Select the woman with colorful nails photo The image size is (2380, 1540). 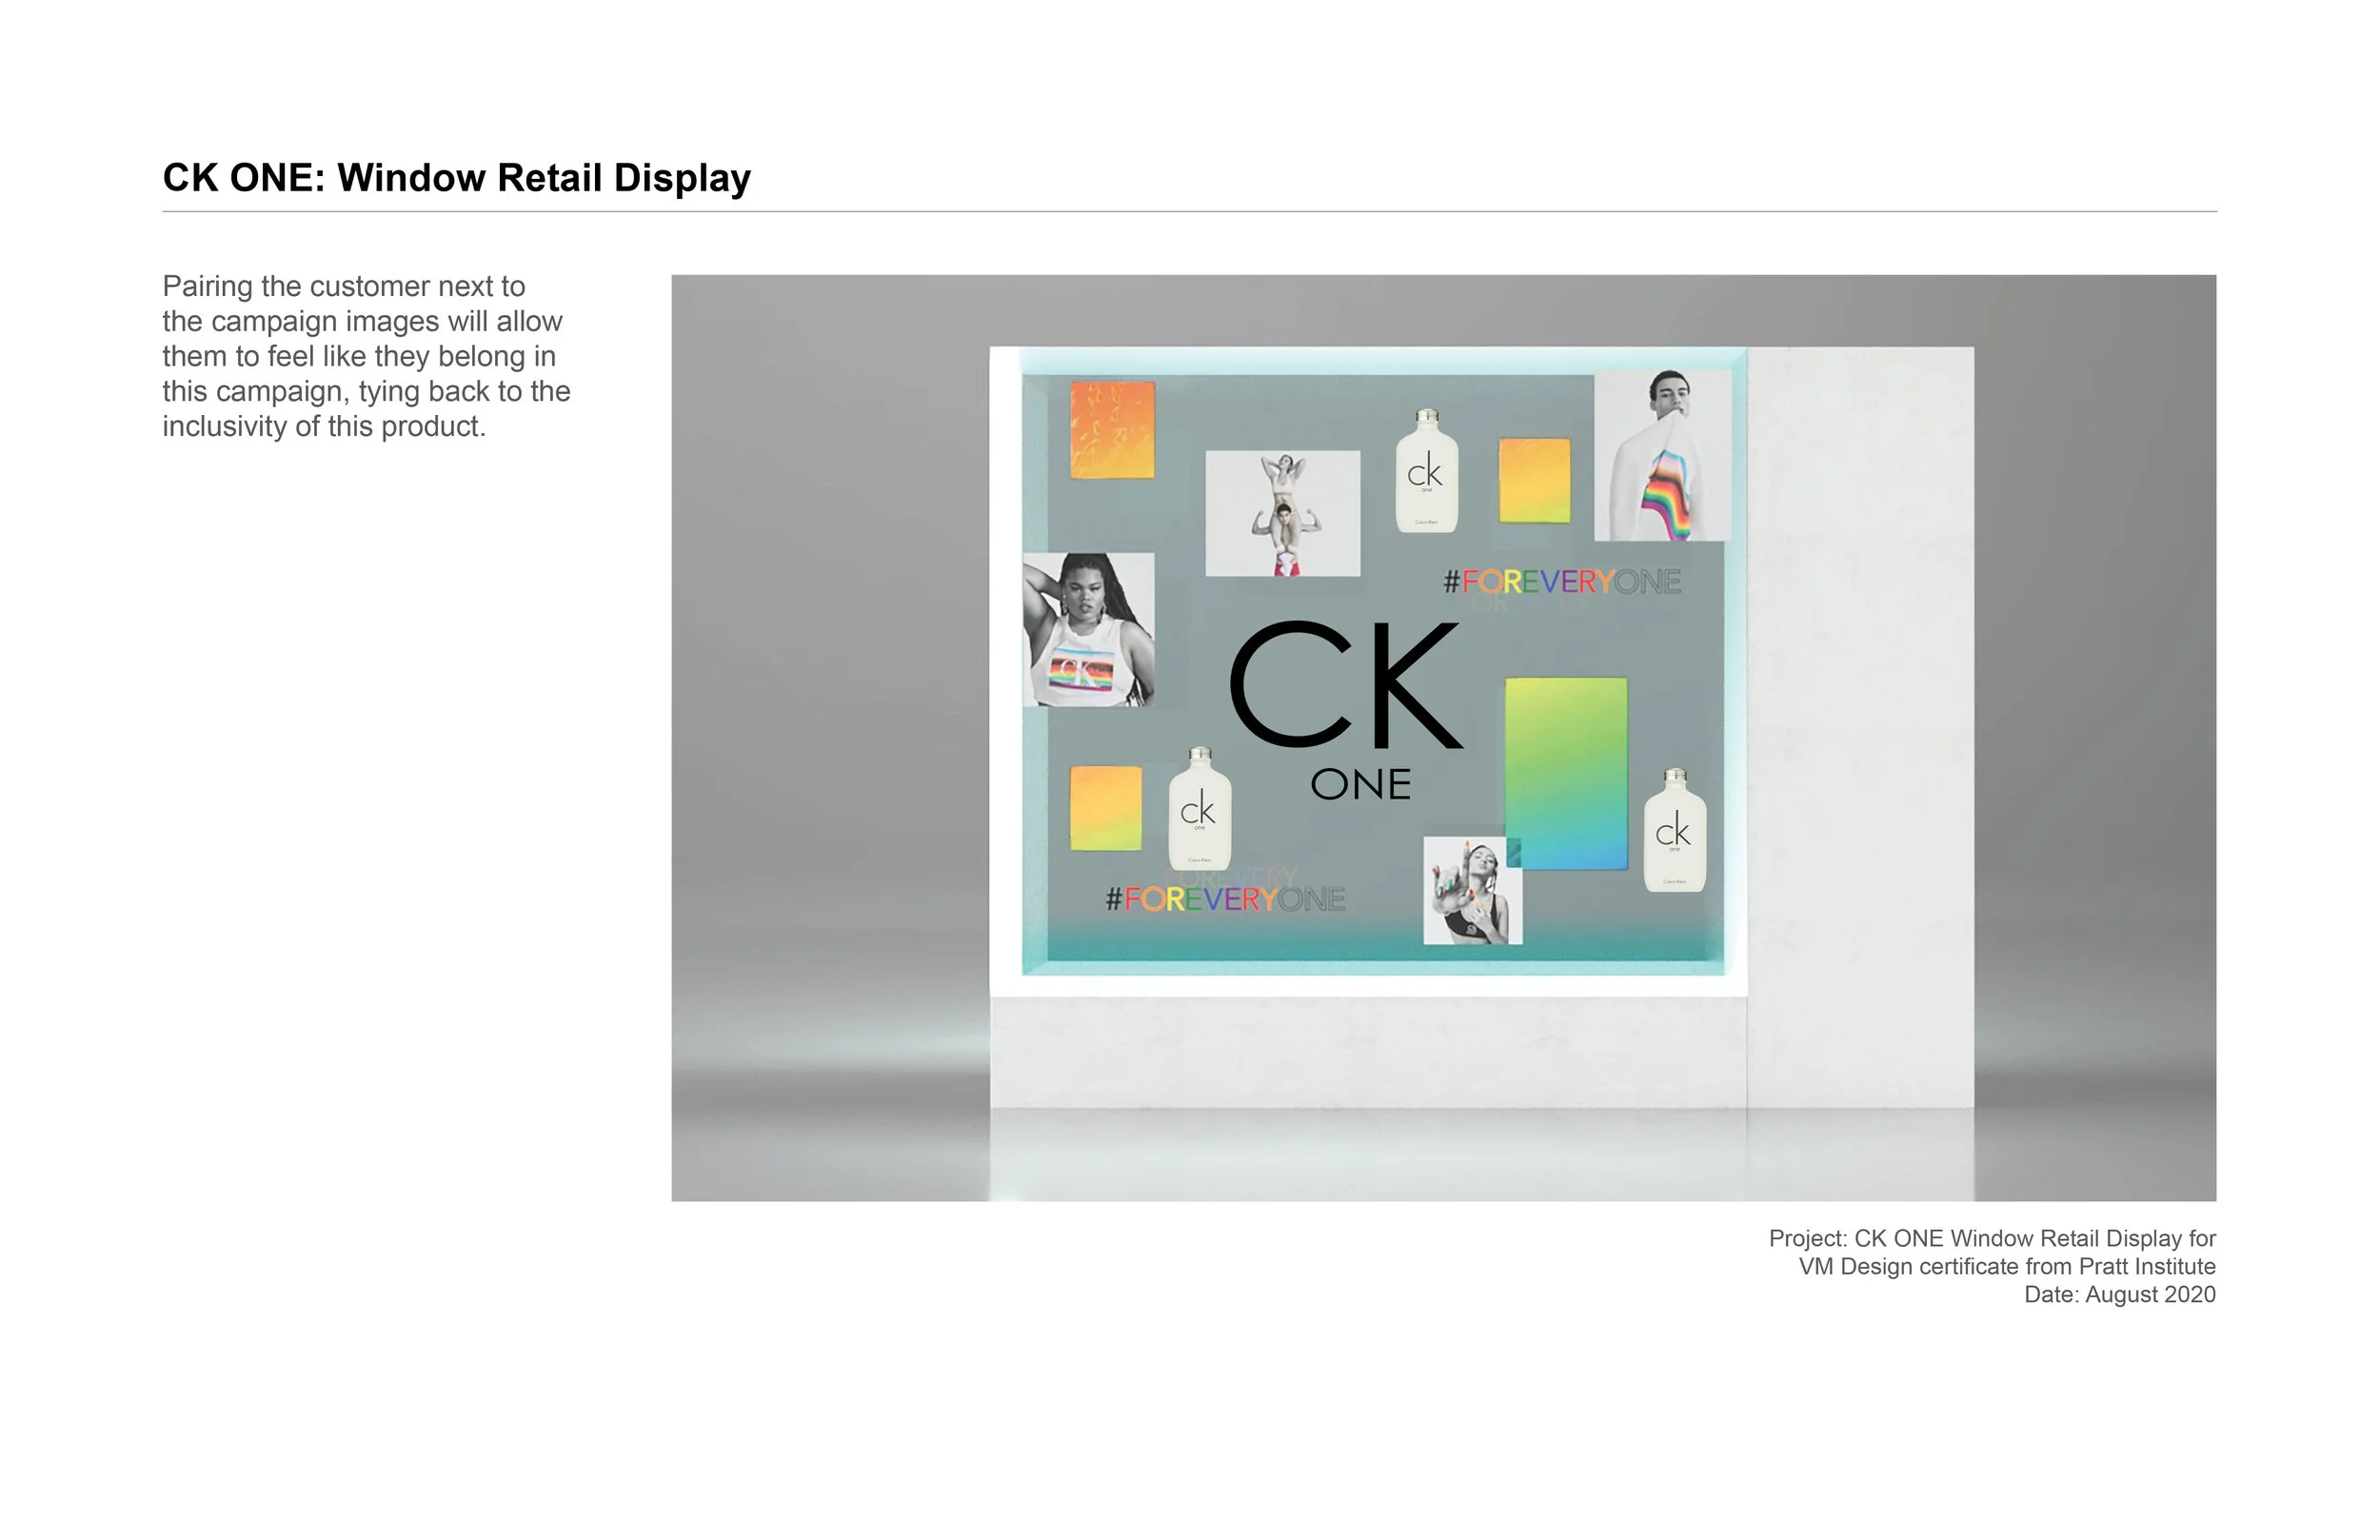(1472, 891)
